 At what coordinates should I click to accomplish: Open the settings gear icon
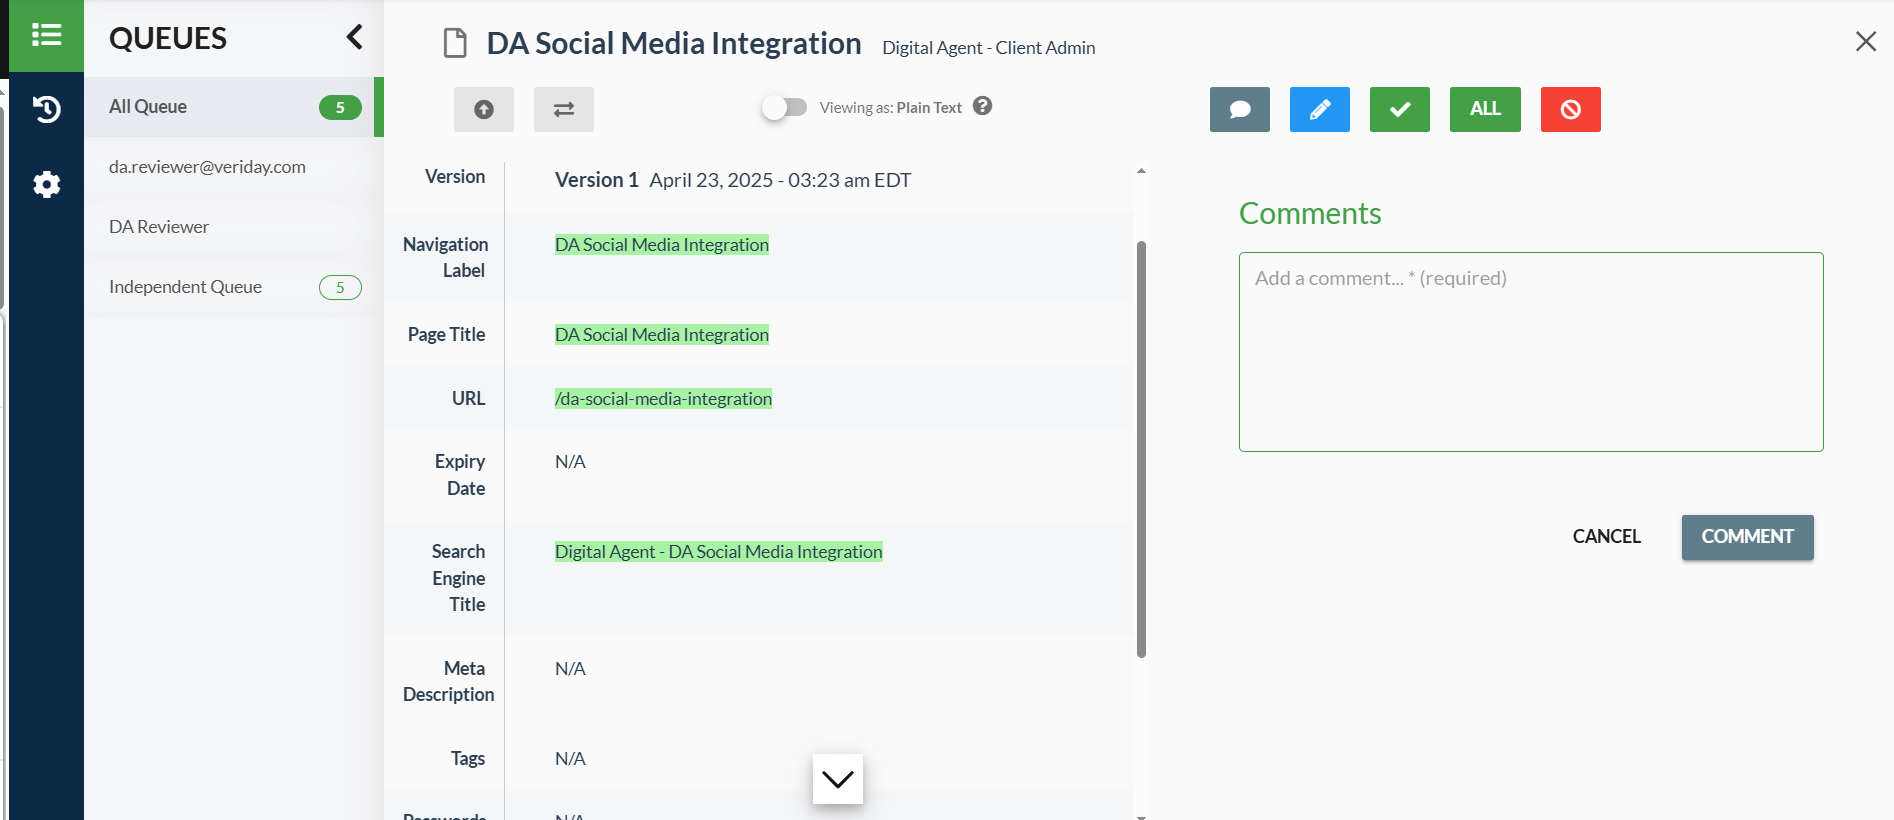[46, 184]
